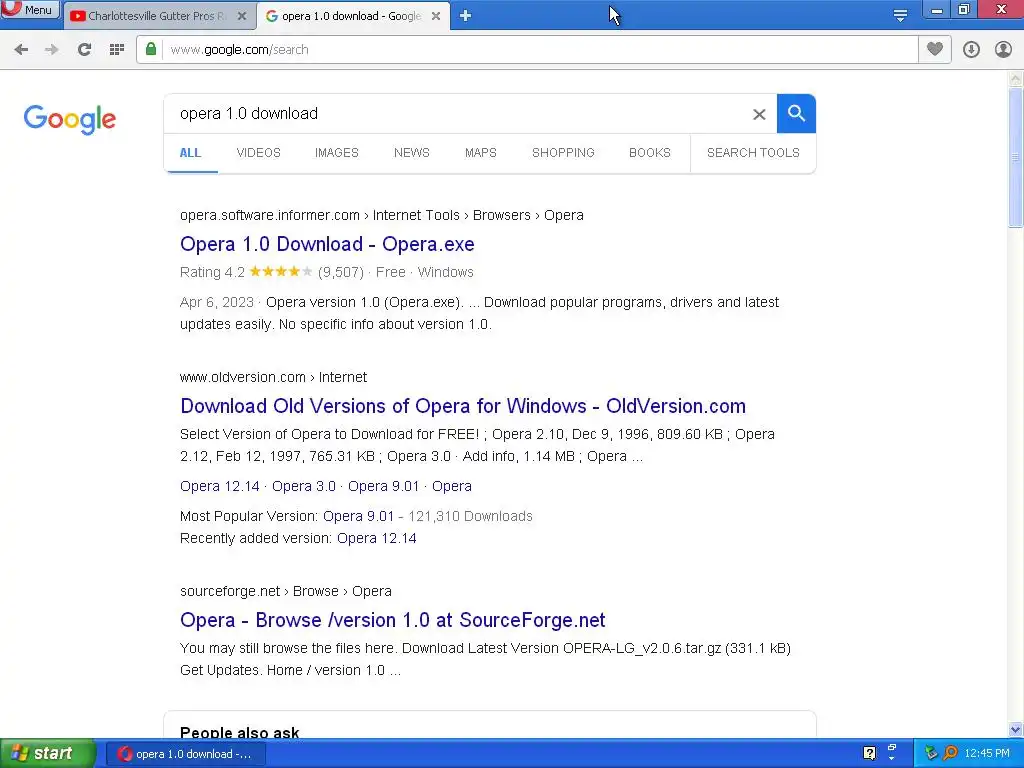Switch to NEWS results
The width and height of the screenshot is (1024, 768).
(x=411, y=153)
